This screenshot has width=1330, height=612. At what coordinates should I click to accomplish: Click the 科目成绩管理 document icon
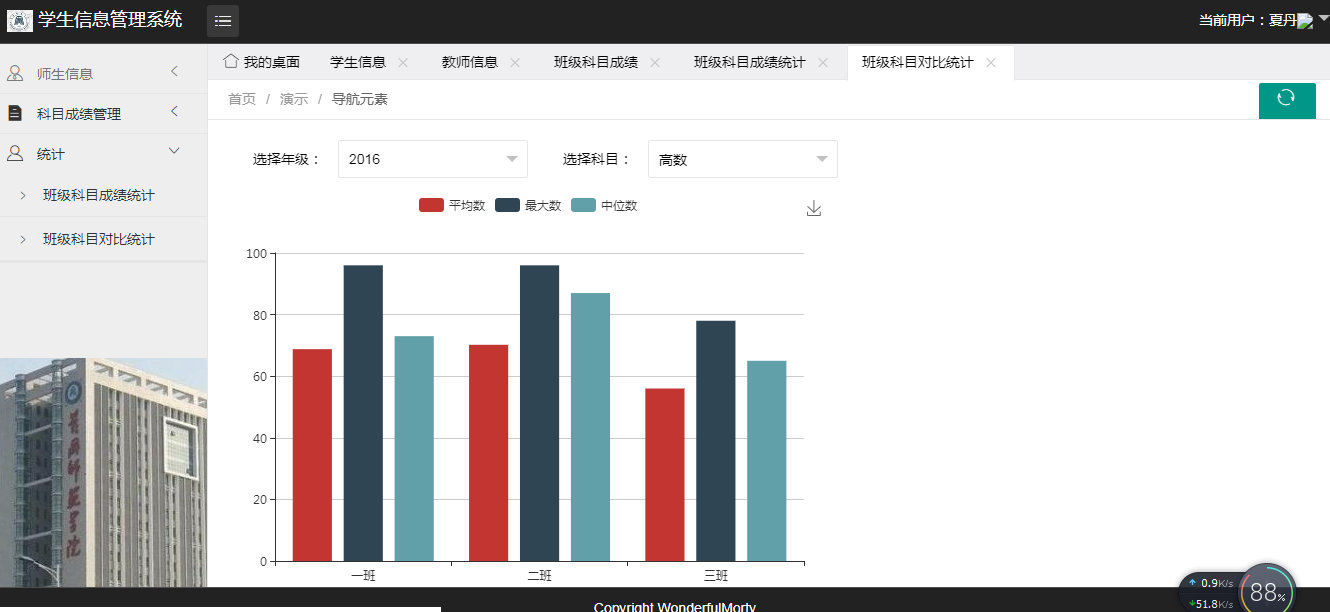[15, 113]
